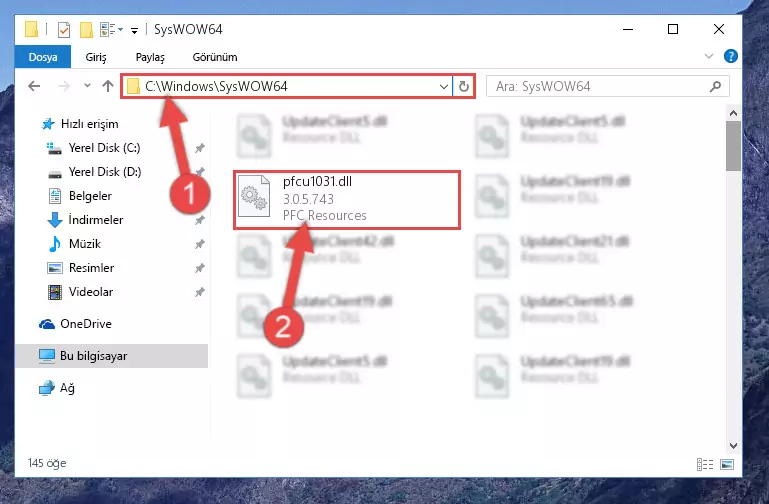Refresh the SysWOW64 folder view

[463, 87]
